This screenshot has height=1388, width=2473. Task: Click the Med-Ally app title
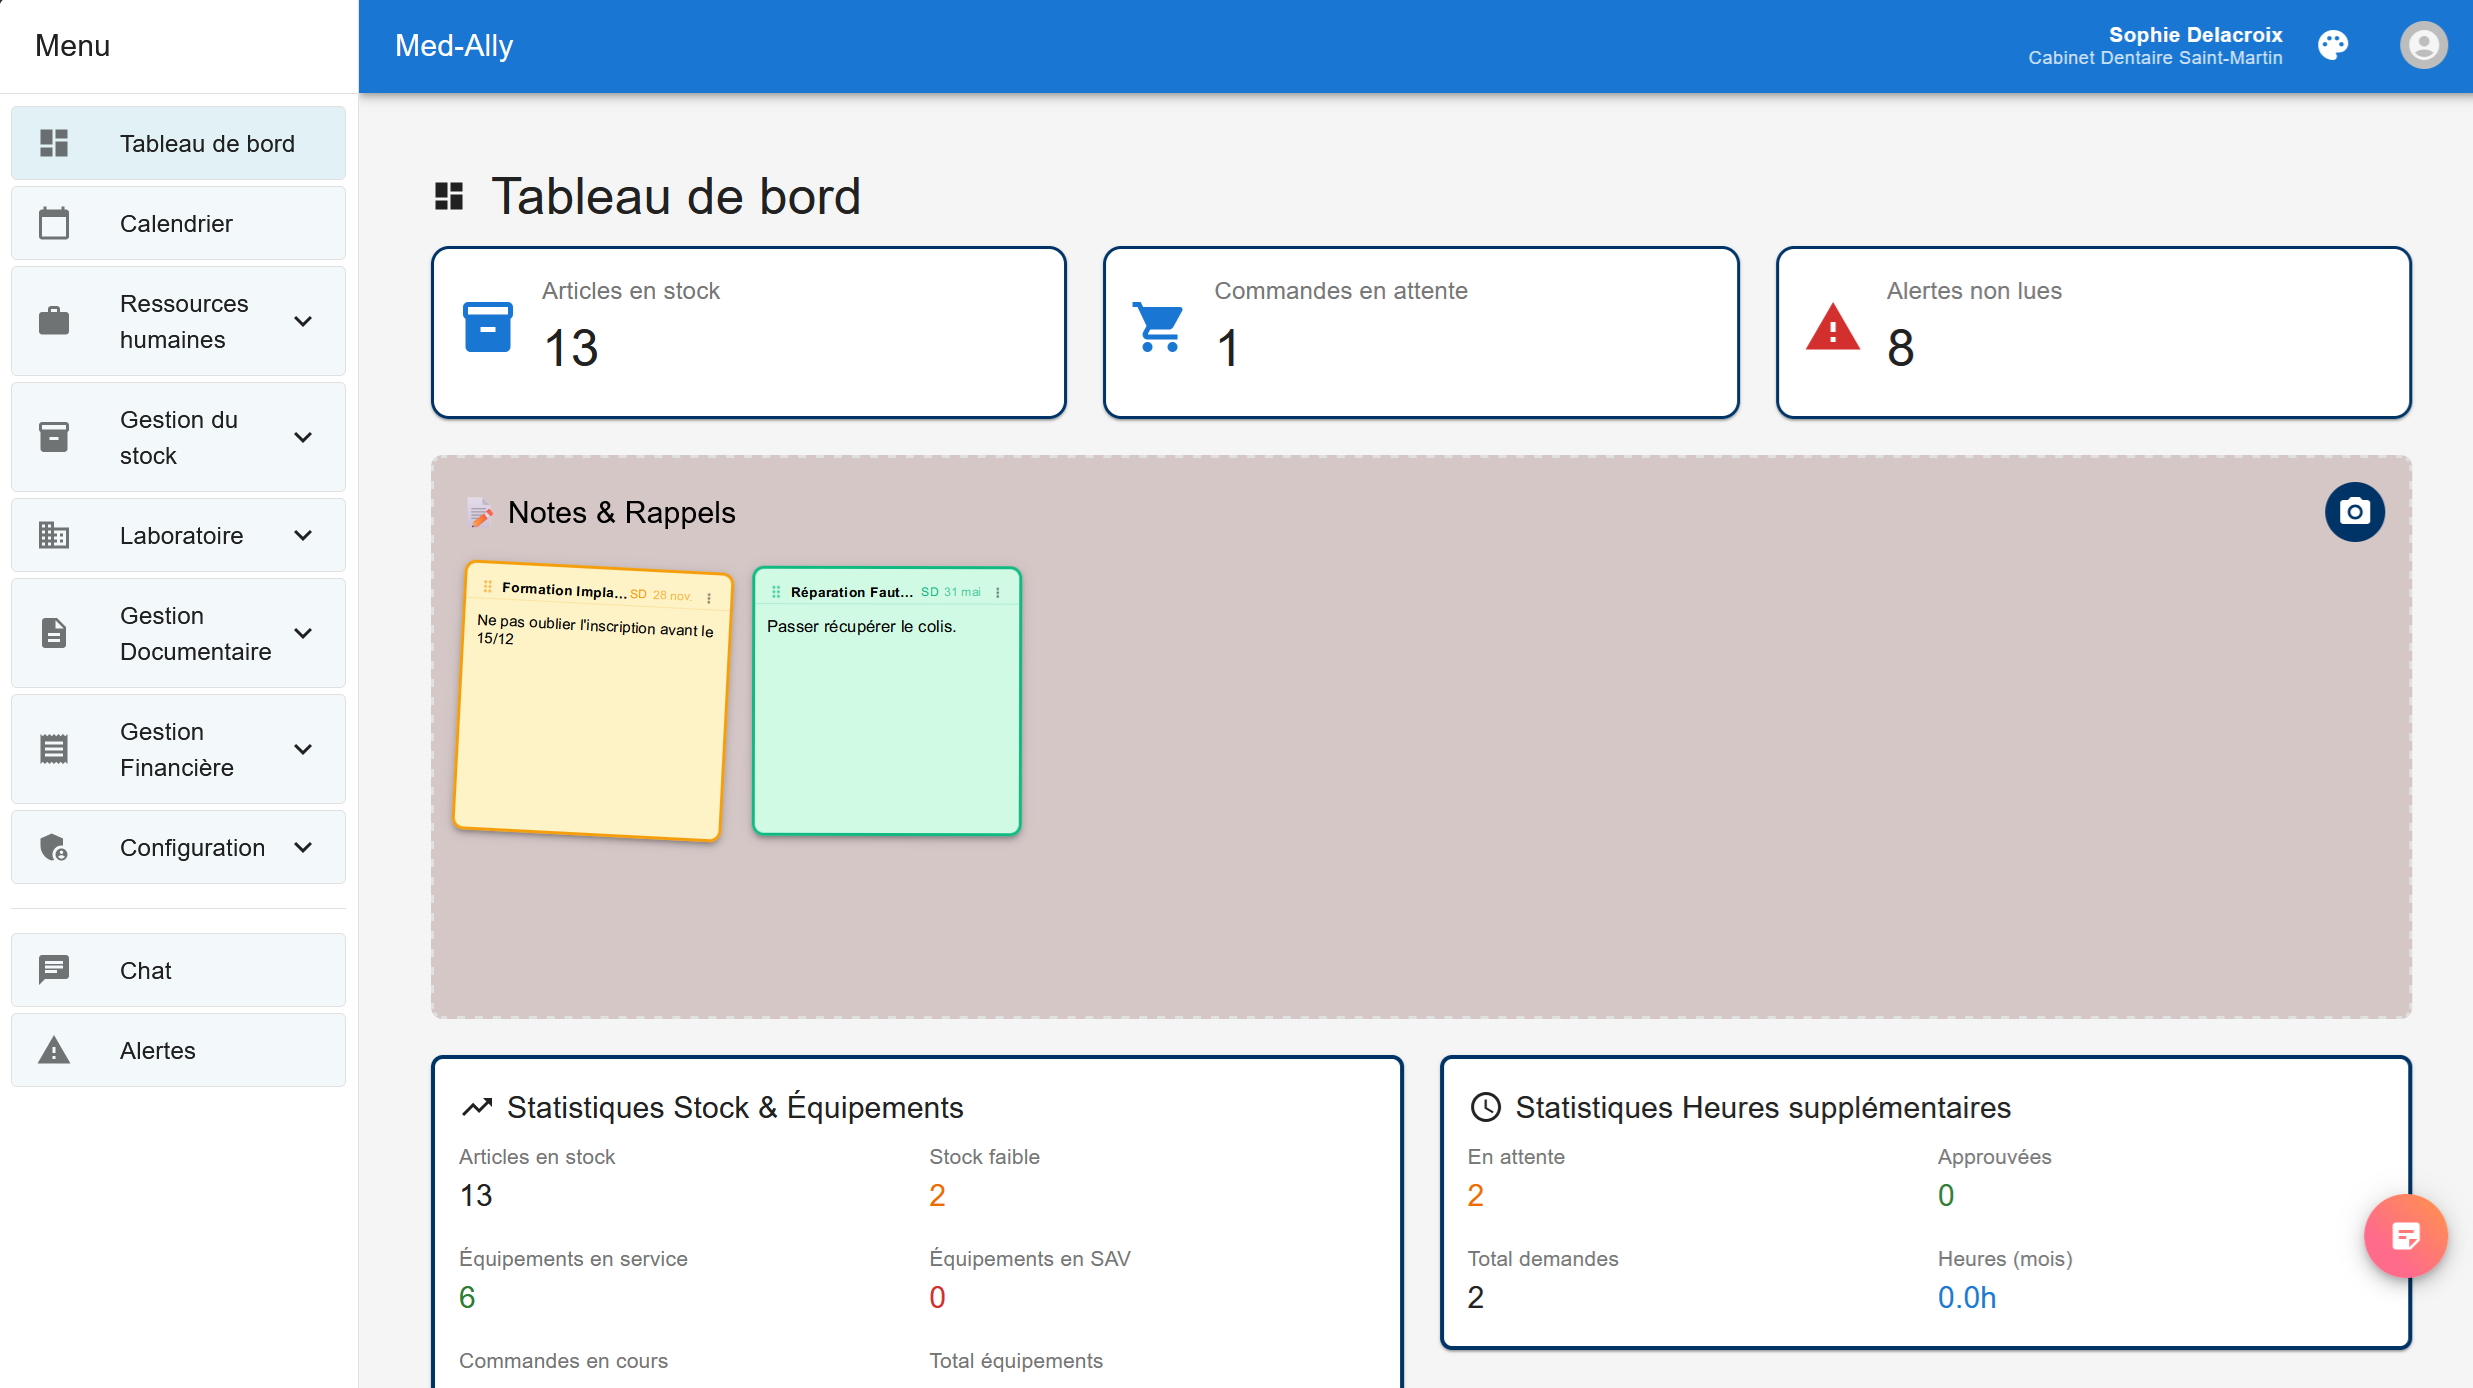click(x=454, y=46)
